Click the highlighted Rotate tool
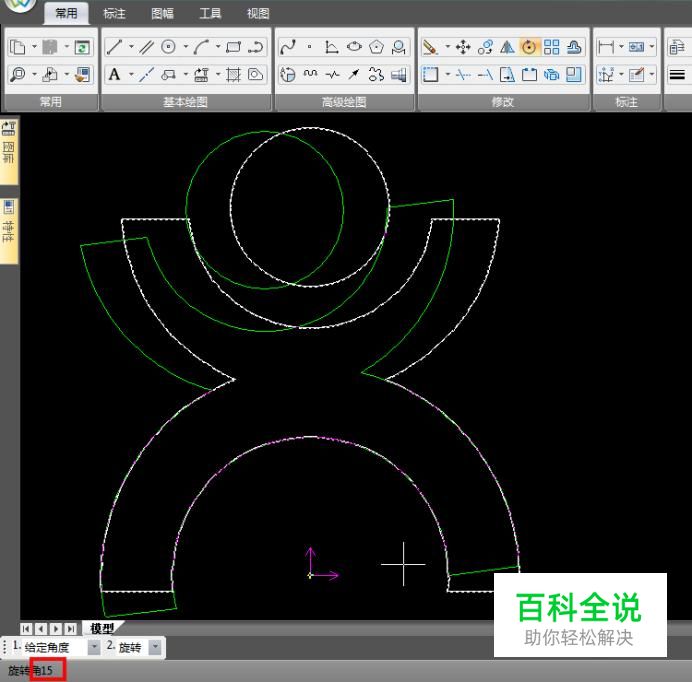 529,47
